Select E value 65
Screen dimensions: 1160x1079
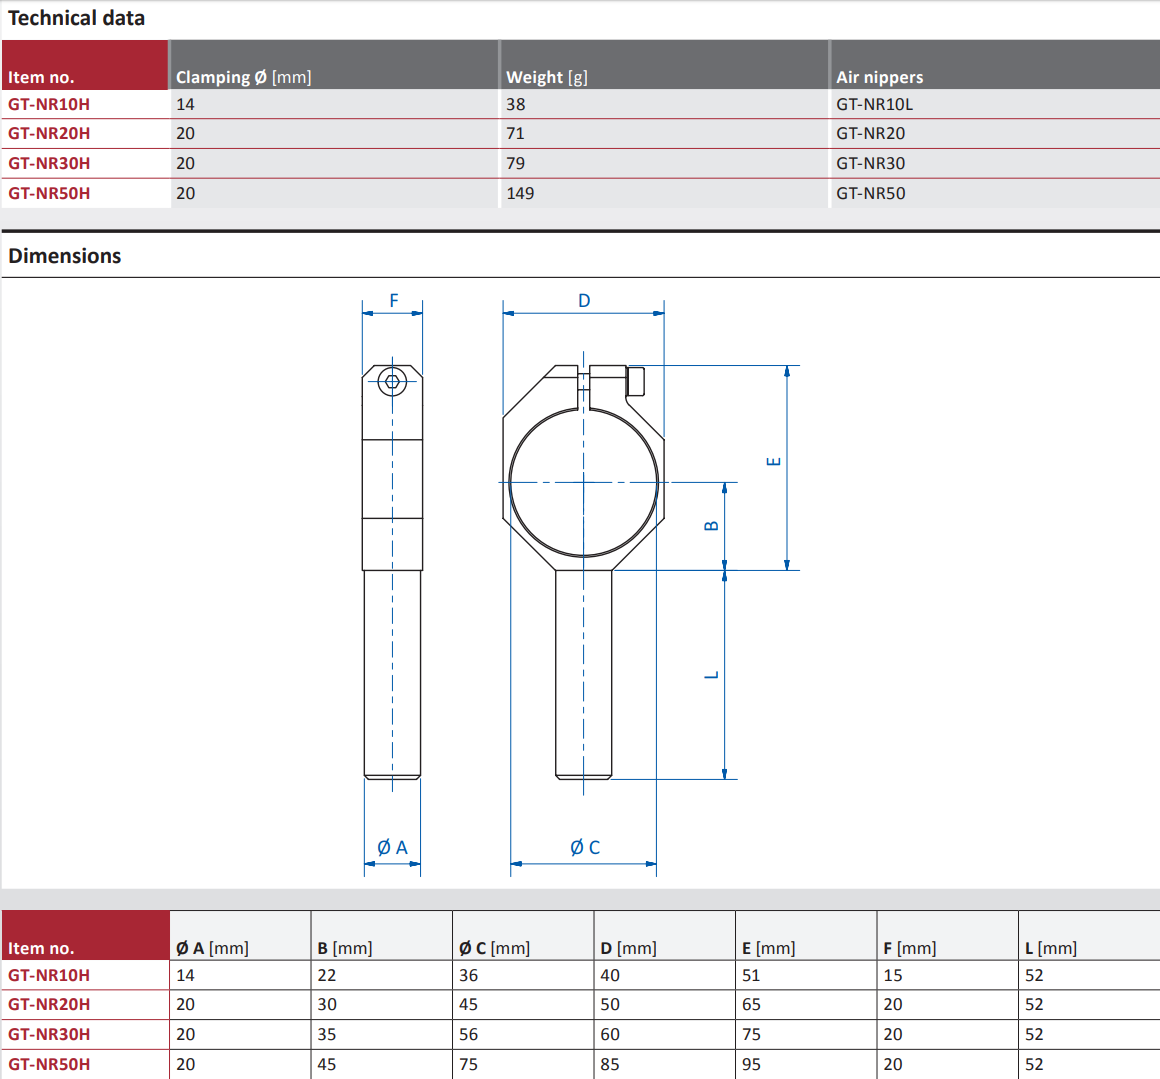(752, 1004)
